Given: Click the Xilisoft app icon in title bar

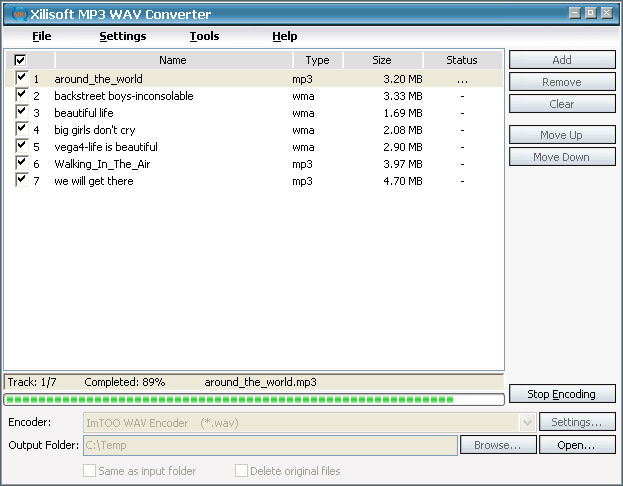Looking at the screenshot, I should [x=17, y=13].
